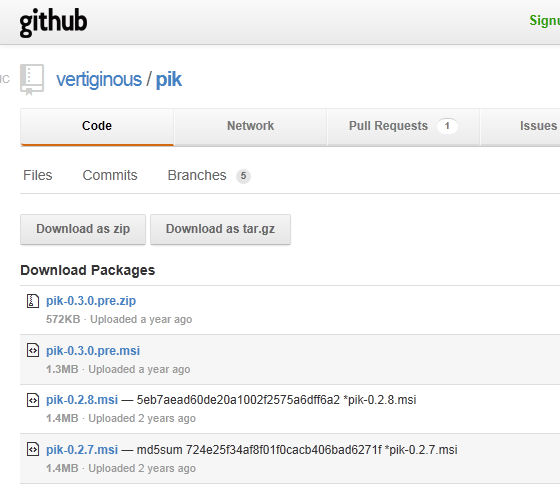Screen dimensions: 560x495
Task: Switch to the Code tab
Action: [x=97, y=127]
